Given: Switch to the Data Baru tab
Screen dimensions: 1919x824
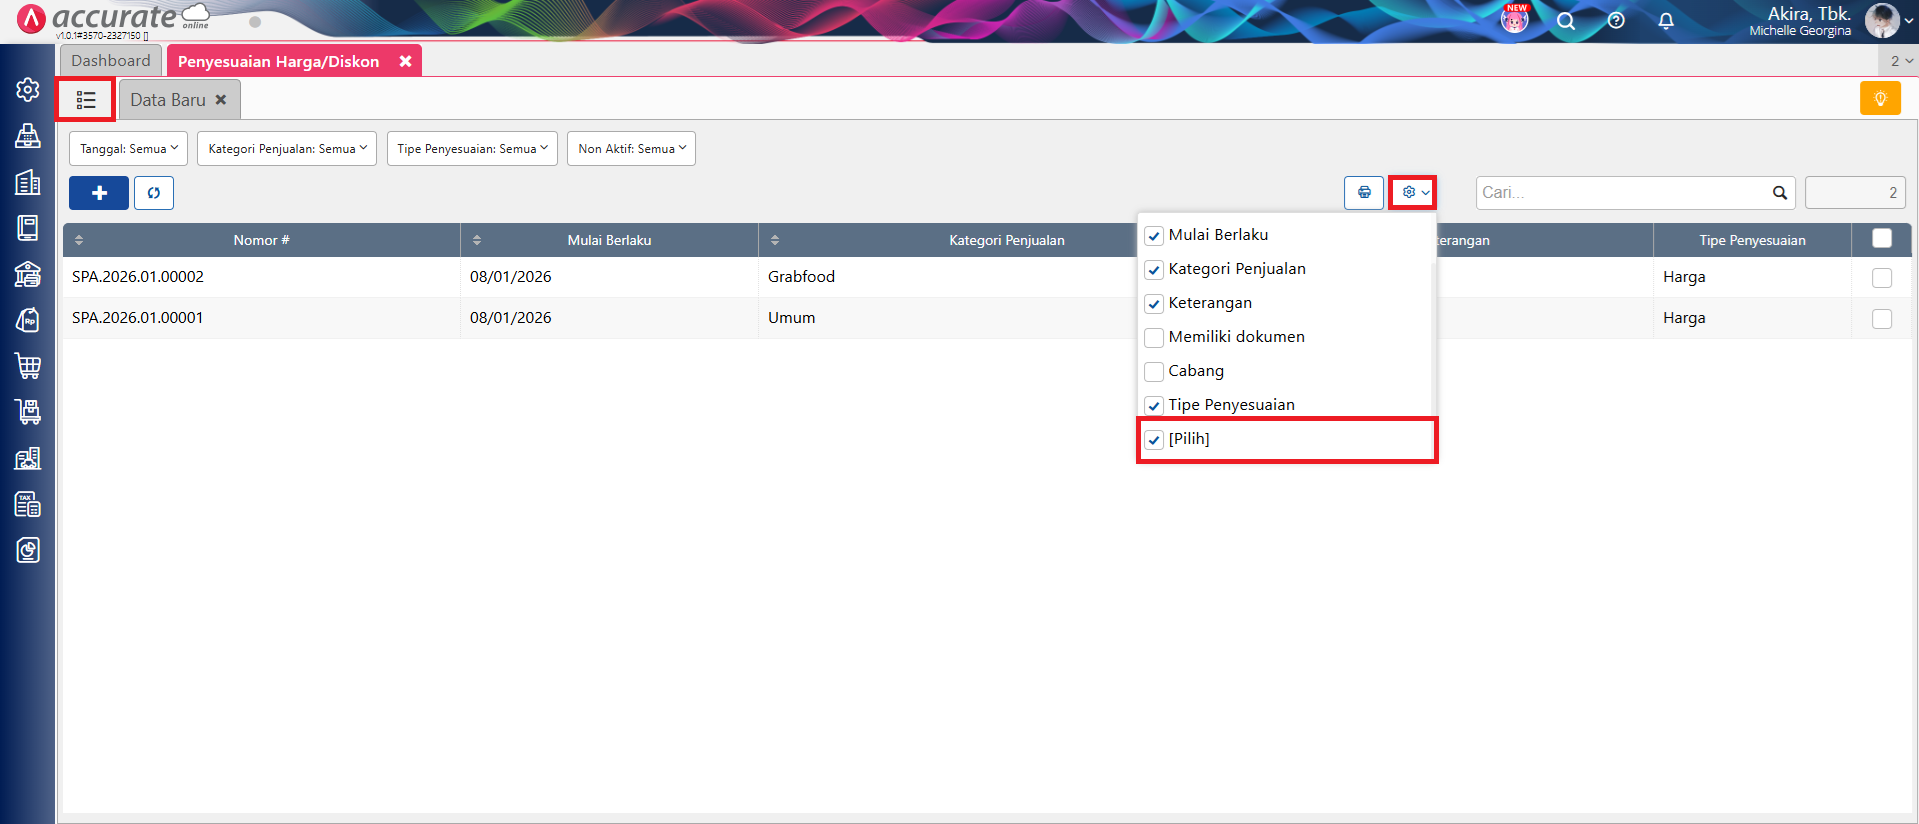Looking at the screenshot, I should point(167,100).
